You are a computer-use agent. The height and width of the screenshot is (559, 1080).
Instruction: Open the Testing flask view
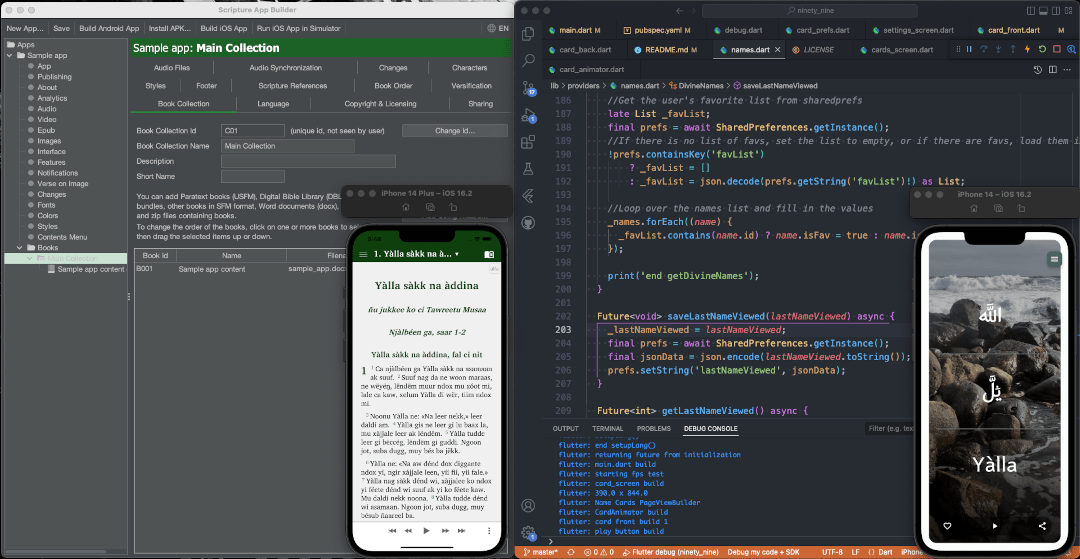point(528,169)
